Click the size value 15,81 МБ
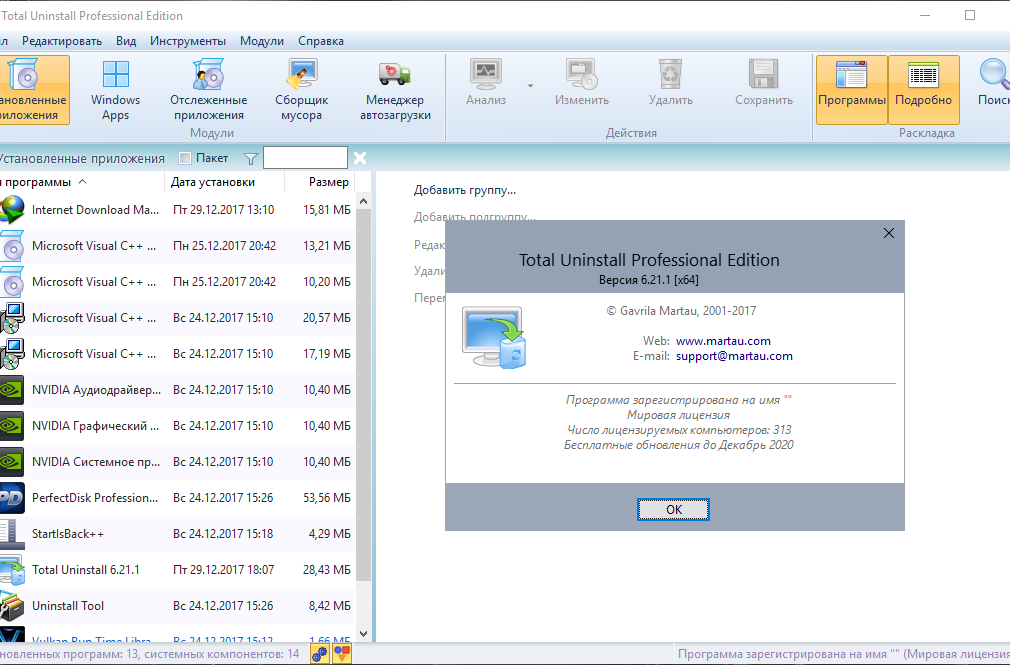Viewport: 1010px width, 665px height. coord(327,210)
